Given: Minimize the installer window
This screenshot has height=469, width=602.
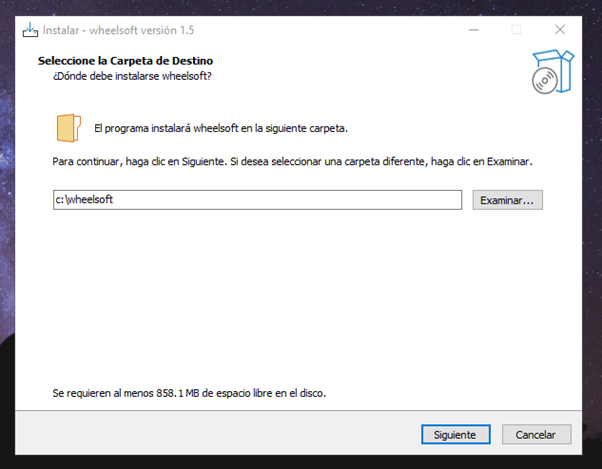Looking at the screenshot, I should click(473, 29).
